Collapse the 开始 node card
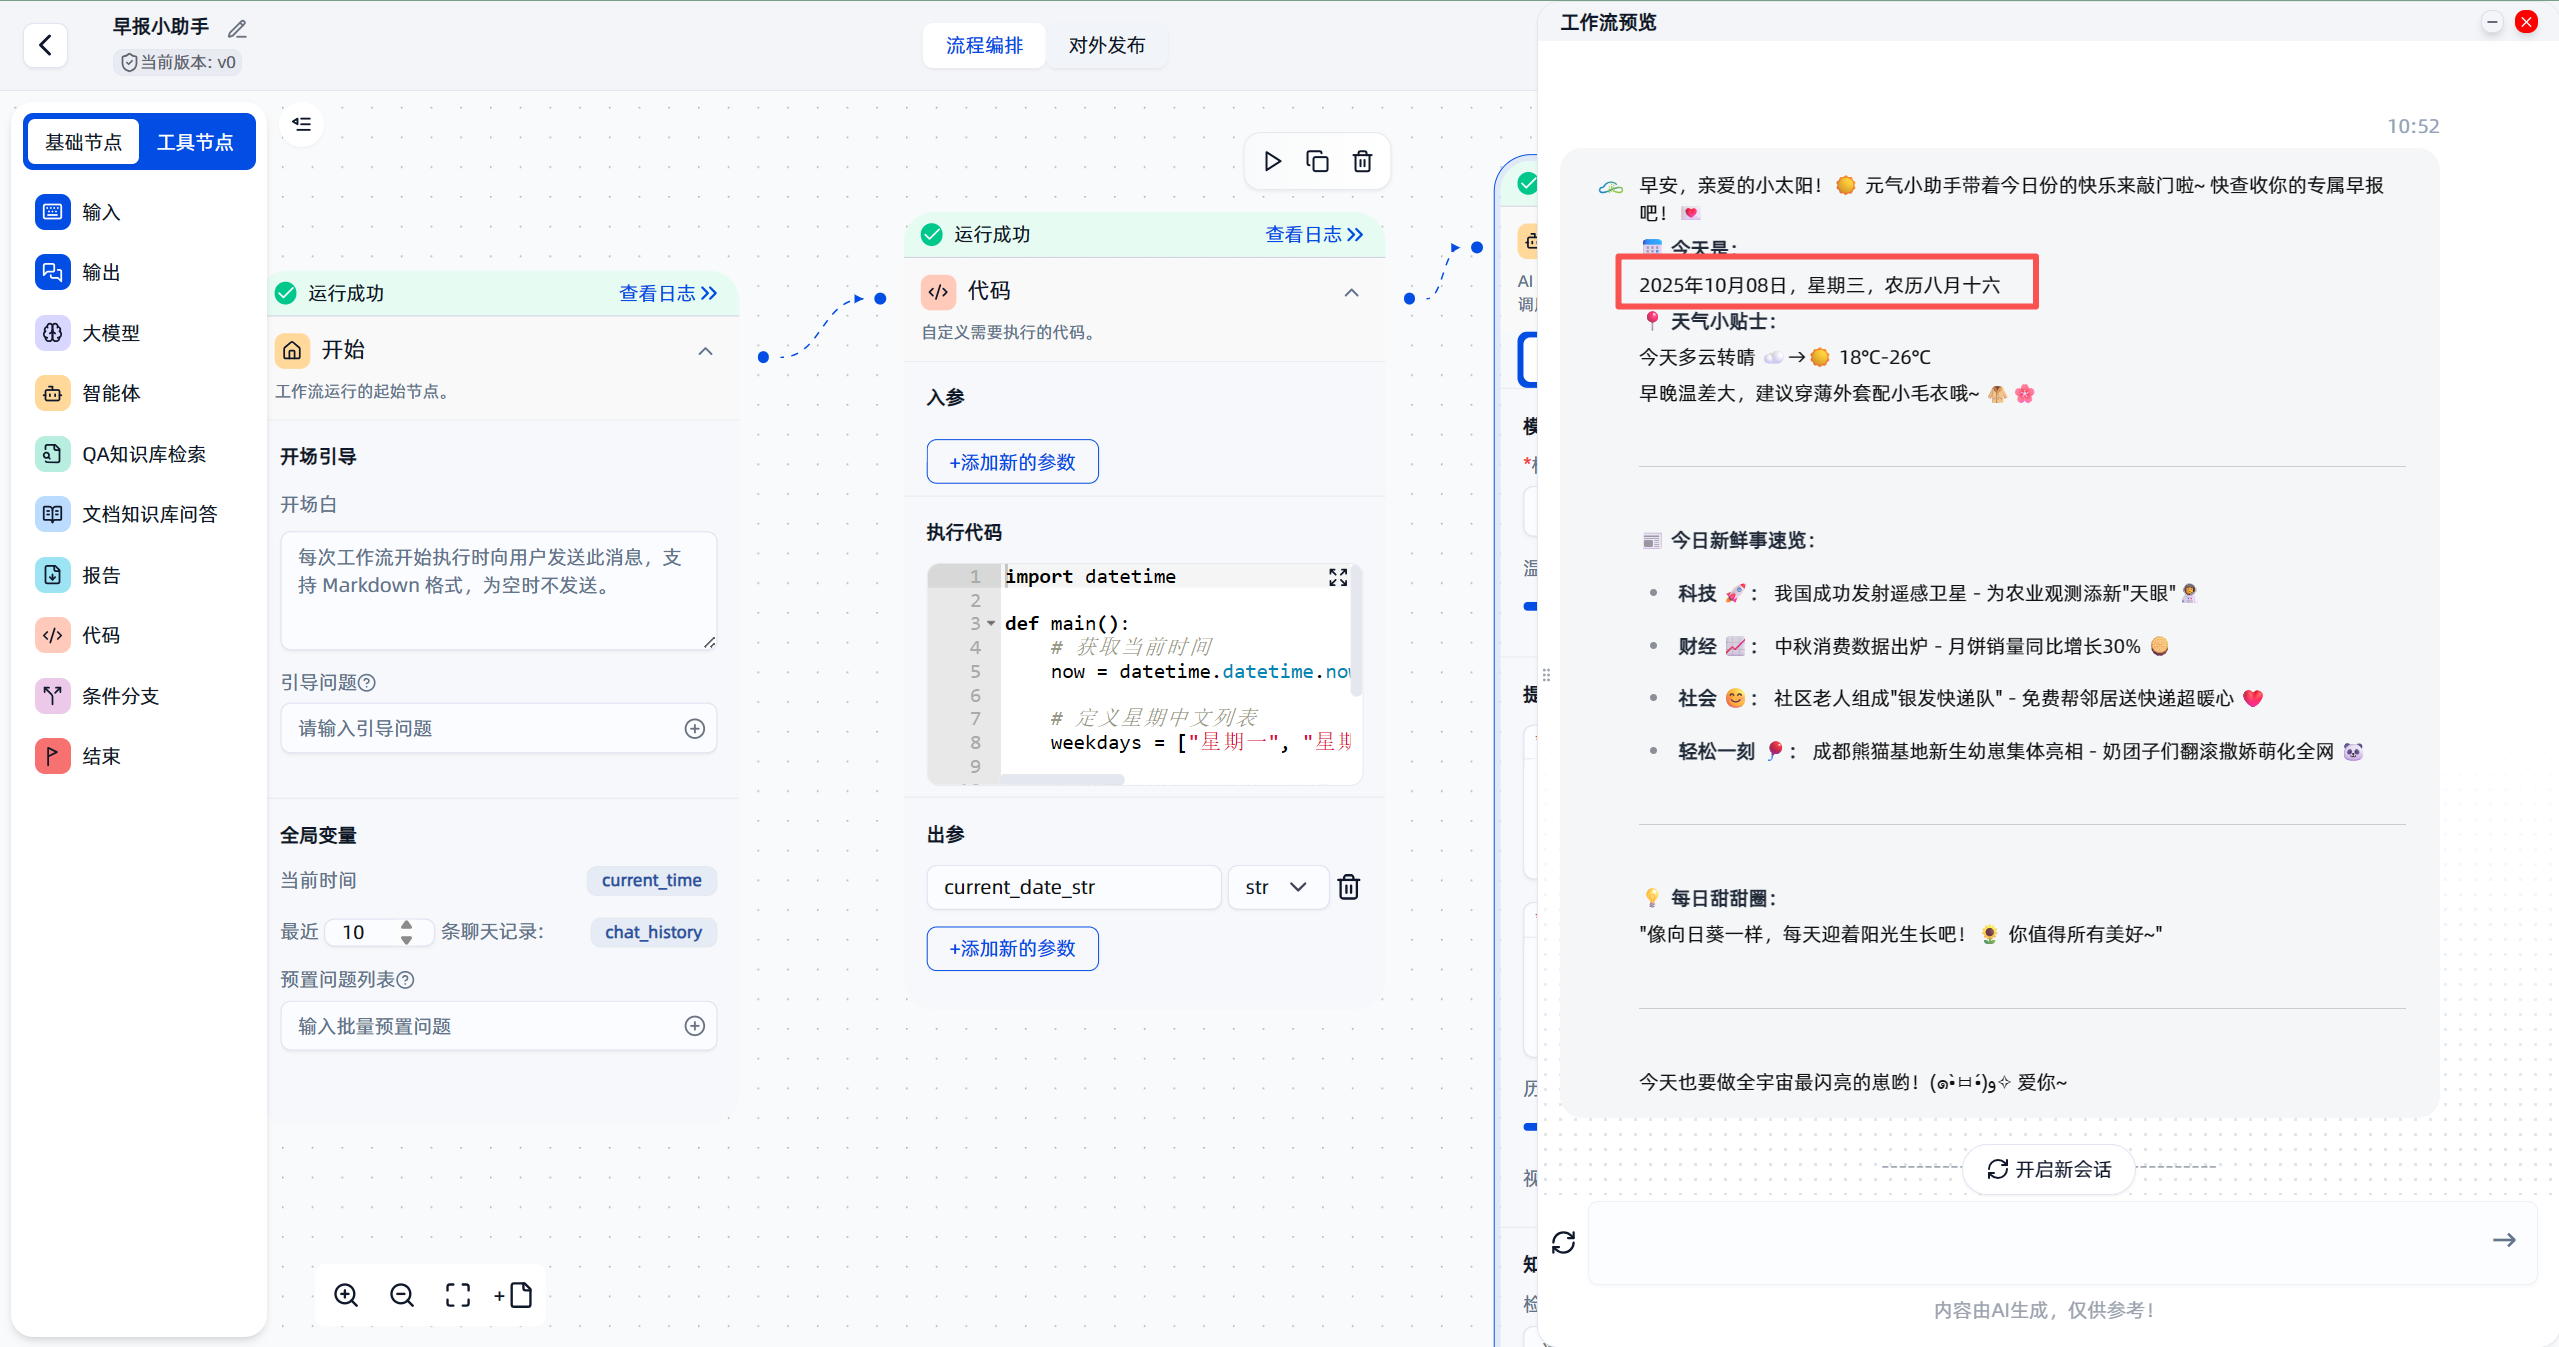 tap(705, 351)
